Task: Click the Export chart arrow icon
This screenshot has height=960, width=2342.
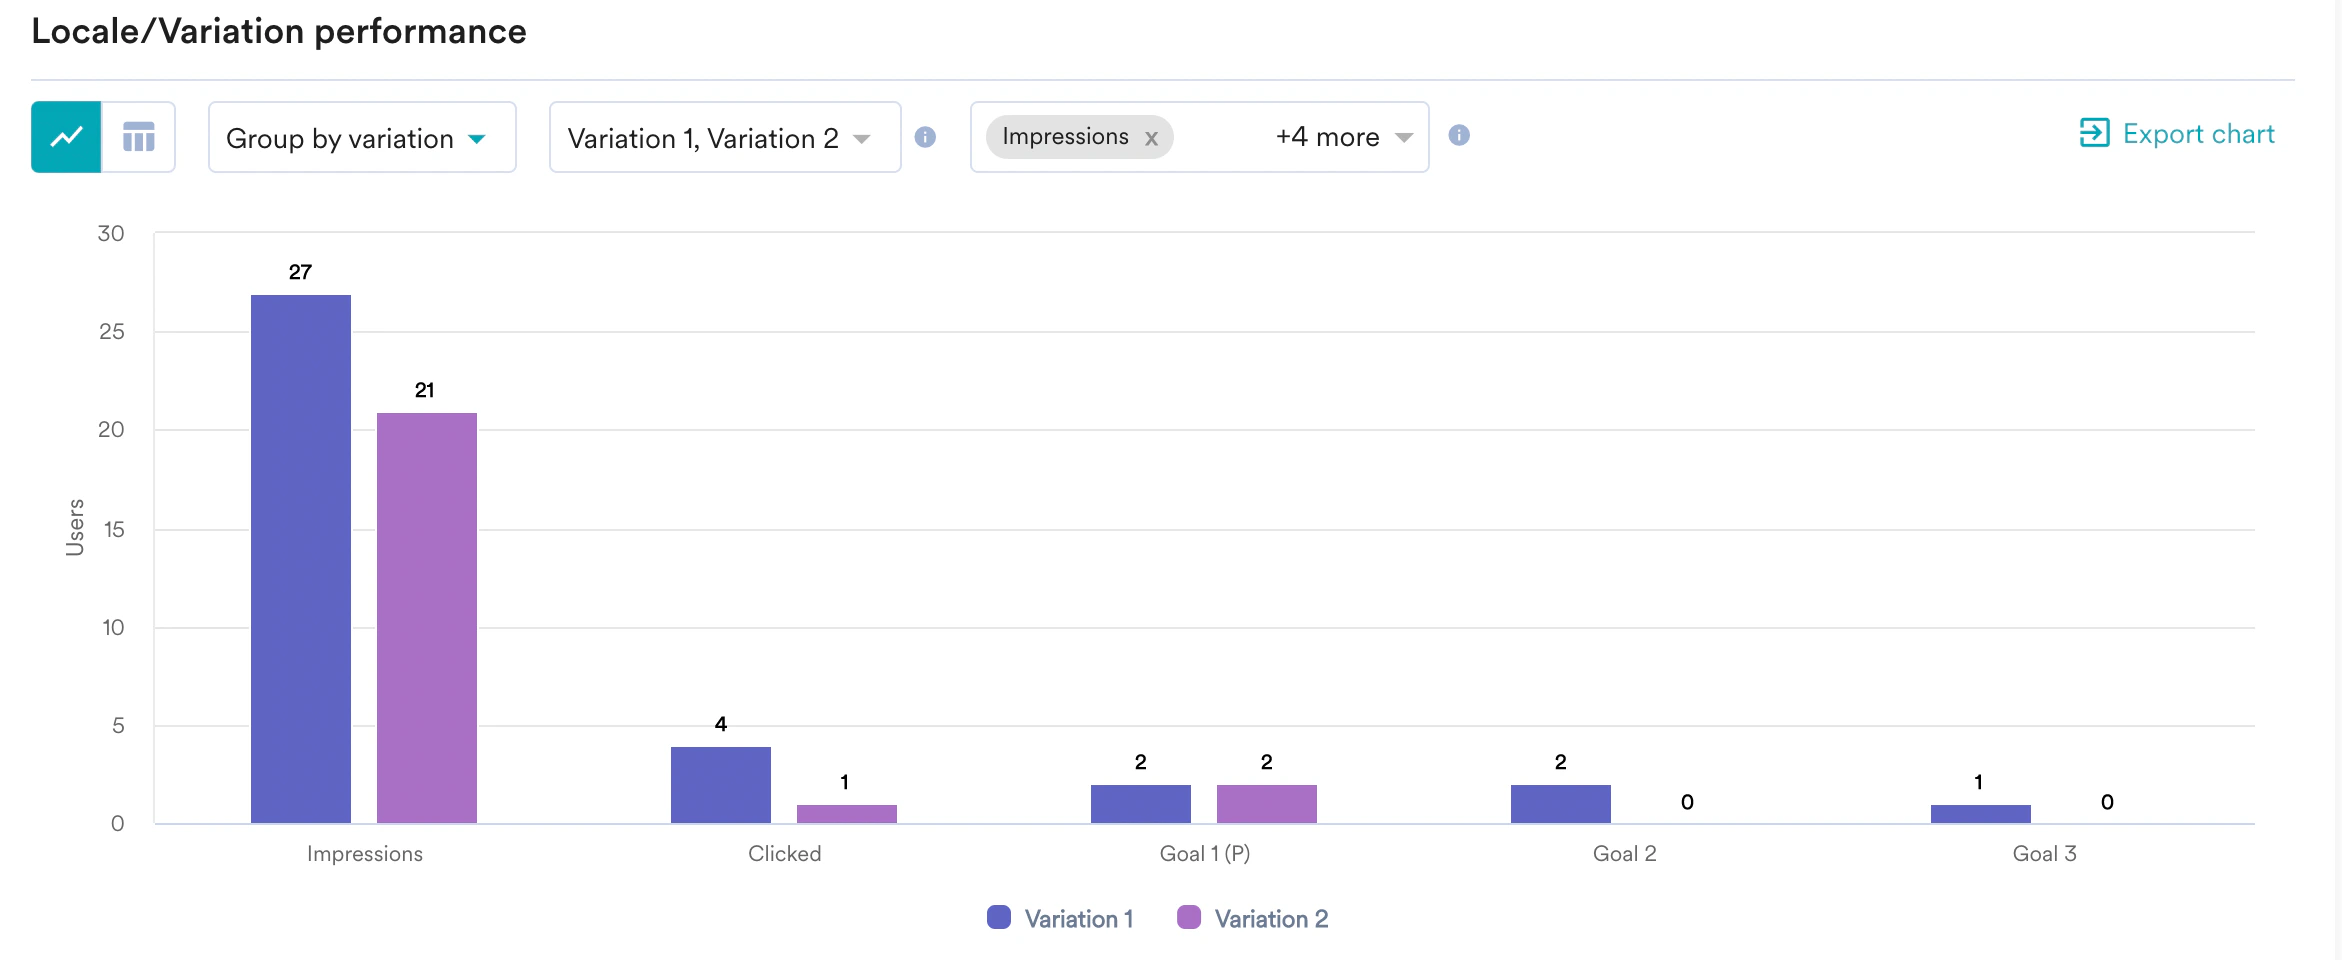Action: 2094,133
